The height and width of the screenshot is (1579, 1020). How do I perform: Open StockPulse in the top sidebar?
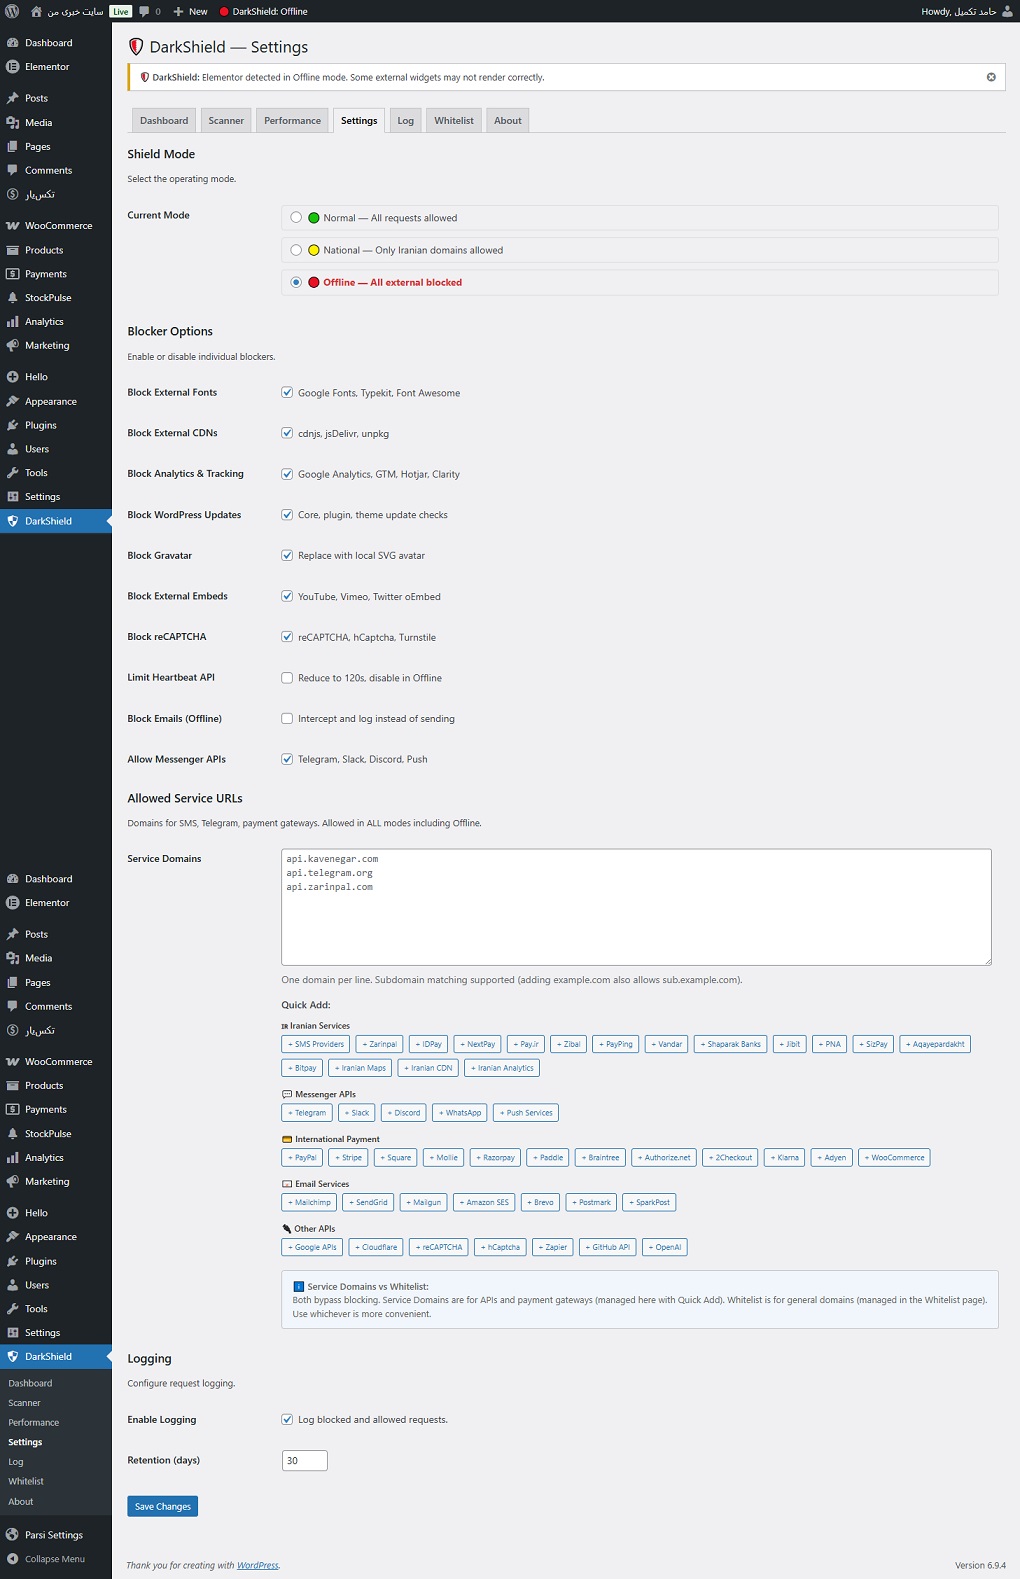tap(48, 298)
